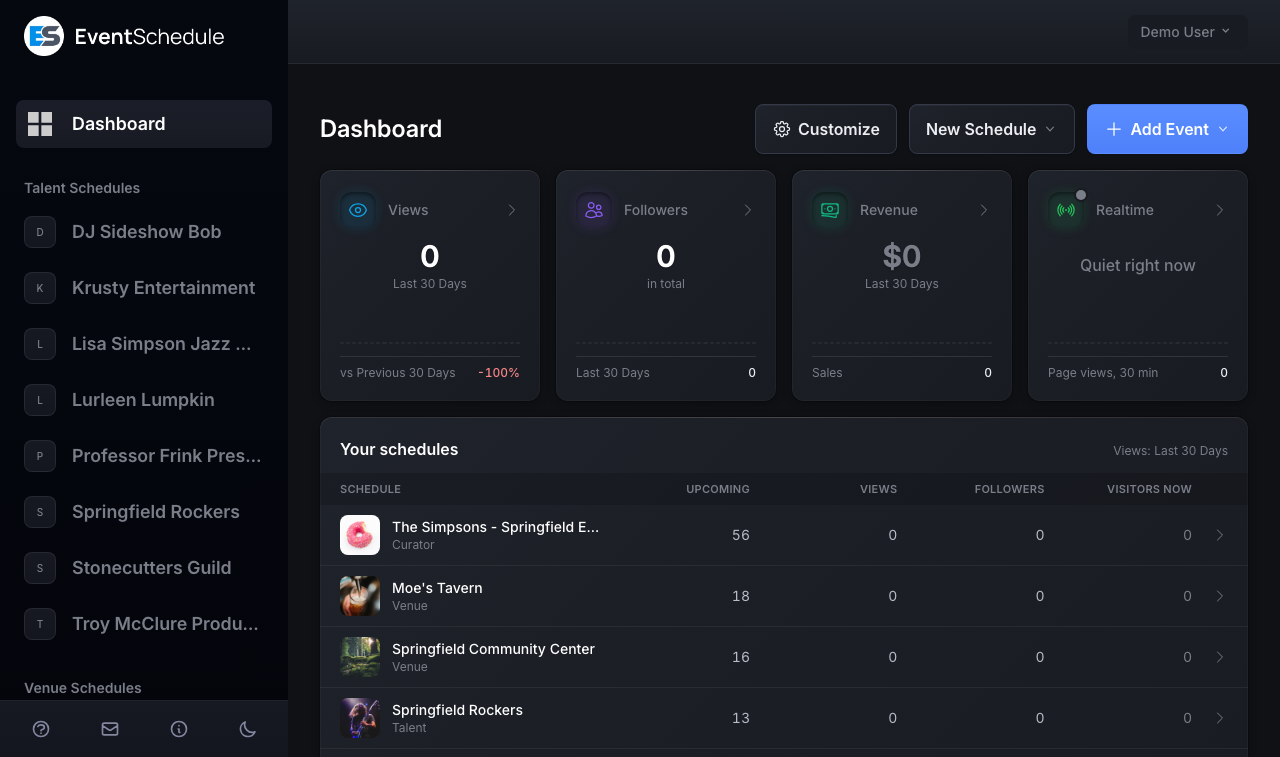Click the P avatar for Professor Frink
Screen dimensions: 1280x757
(40, 456)
